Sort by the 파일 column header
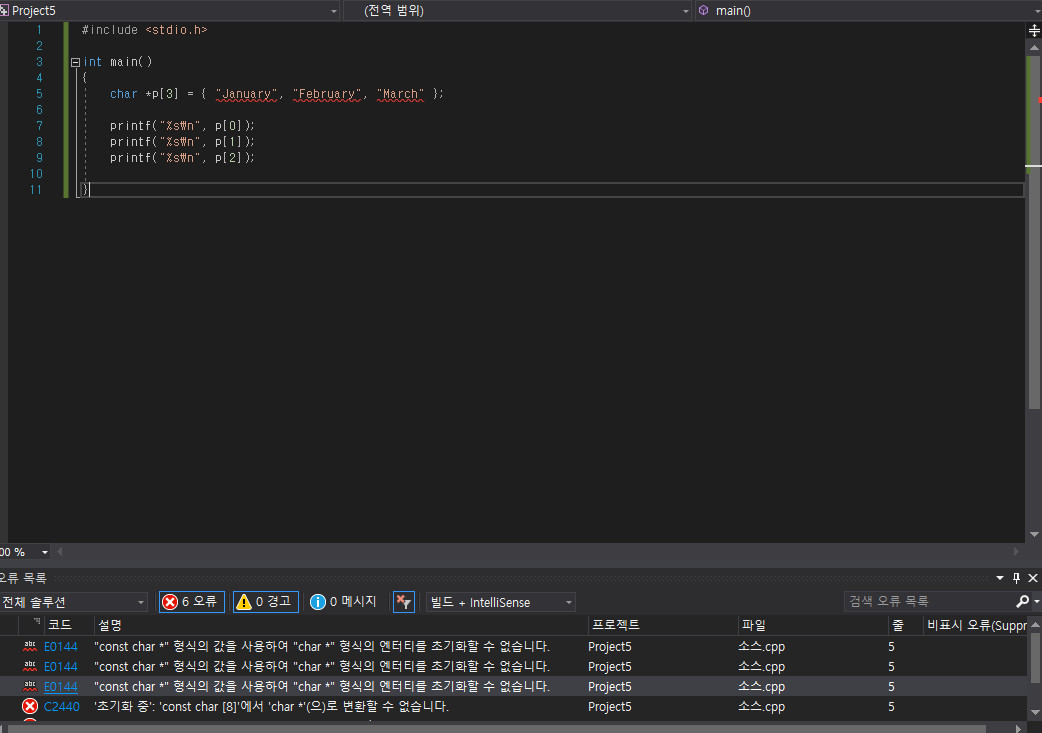Image resolution: width=1042 pixels, height=733 pixels. (x=754, y=625)
